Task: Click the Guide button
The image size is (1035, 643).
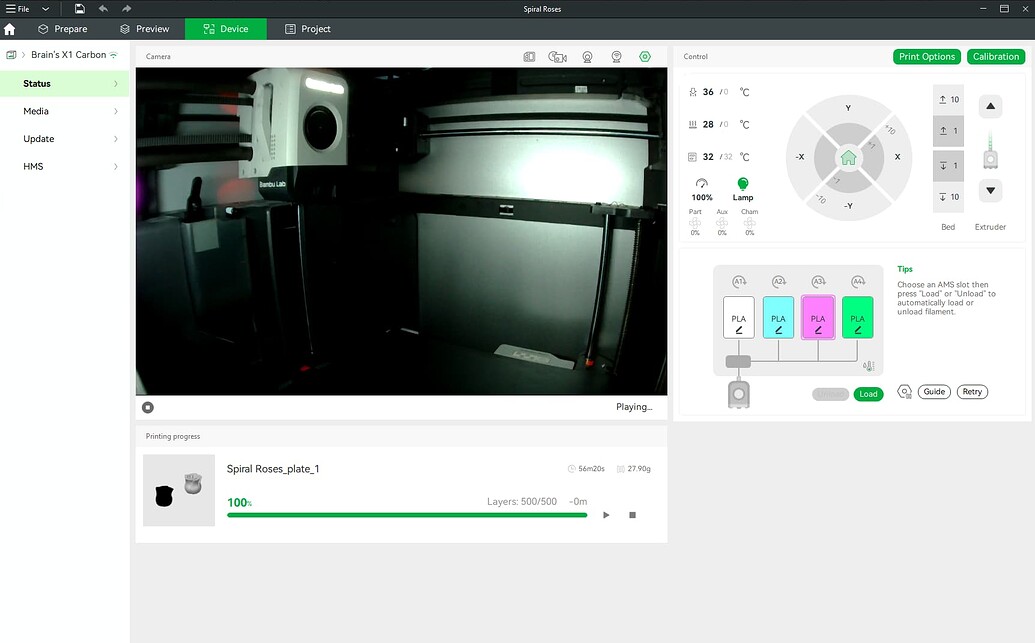Action: click(934, 392)
